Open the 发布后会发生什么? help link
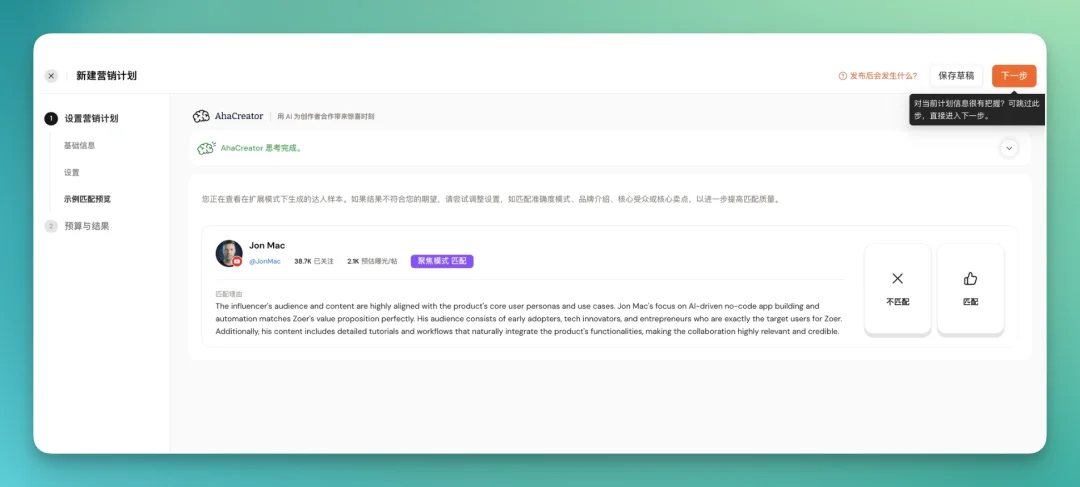The image size is (1080, 487). 883,76
